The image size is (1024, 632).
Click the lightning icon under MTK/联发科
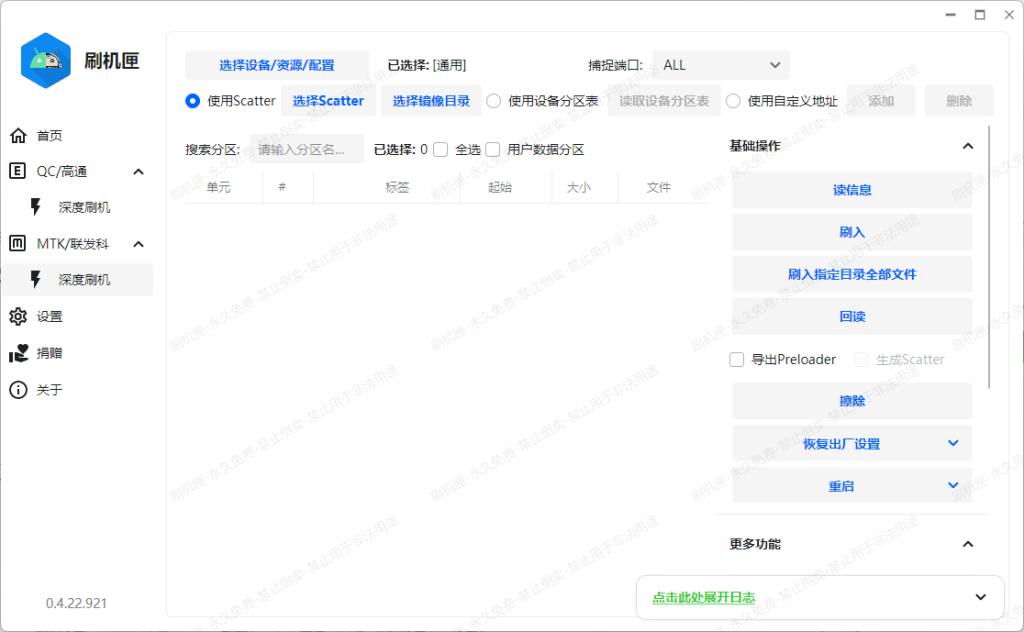click(x=35, y=279)
